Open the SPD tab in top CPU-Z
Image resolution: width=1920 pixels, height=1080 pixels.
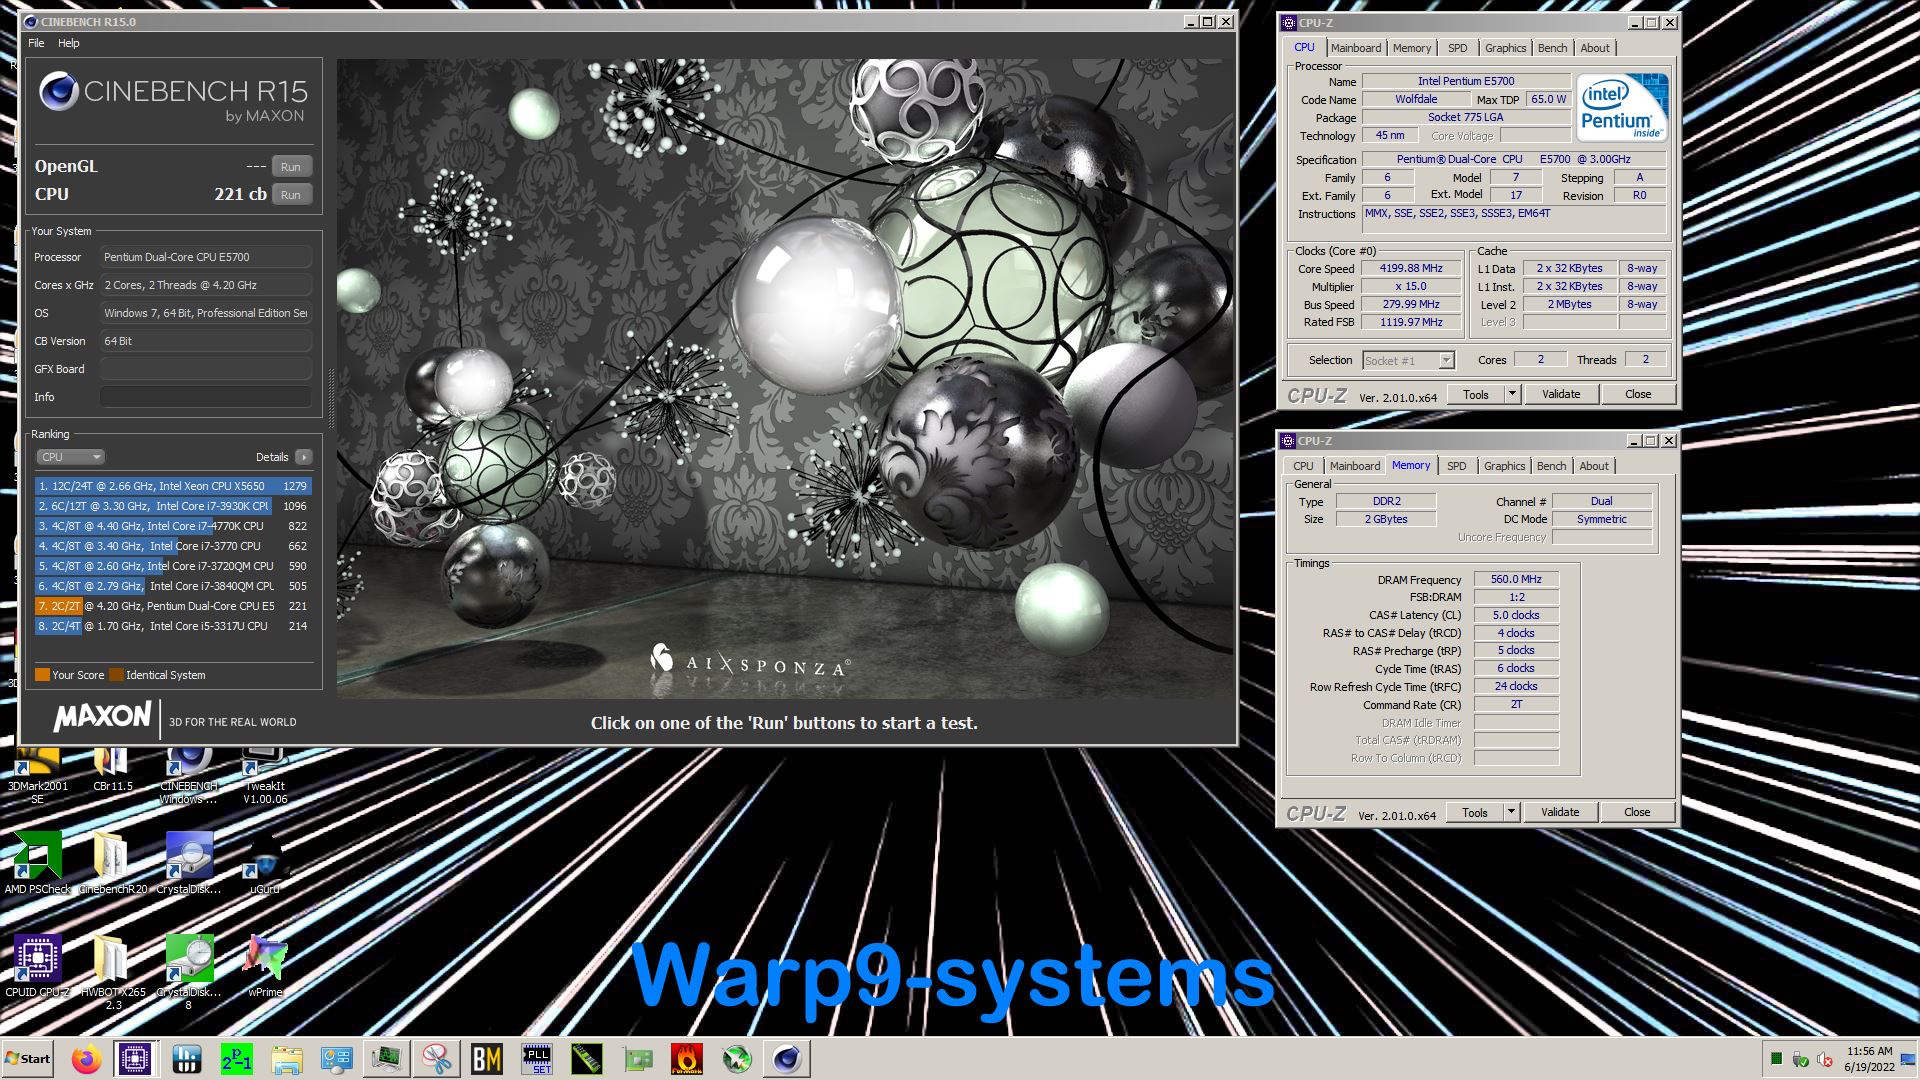(1457, 48)
